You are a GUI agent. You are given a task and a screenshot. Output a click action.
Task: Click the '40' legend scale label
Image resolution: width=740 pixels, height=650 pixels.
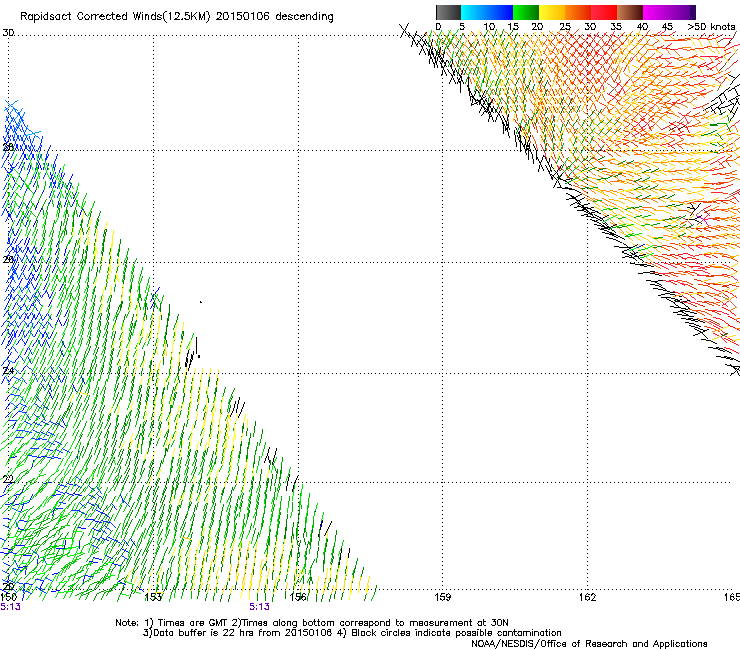pos(642,27)
